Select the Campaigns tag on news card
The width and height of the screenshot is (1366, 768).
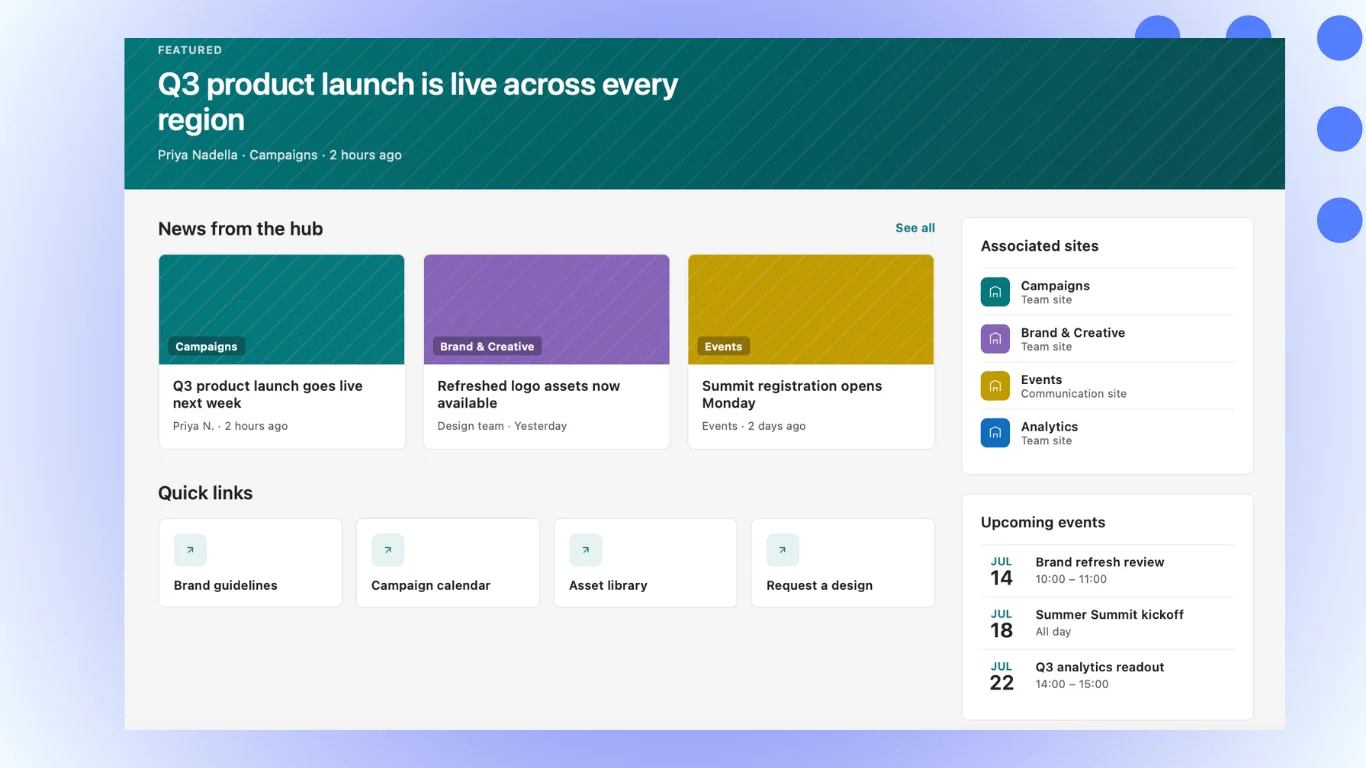tap(206, 347)
